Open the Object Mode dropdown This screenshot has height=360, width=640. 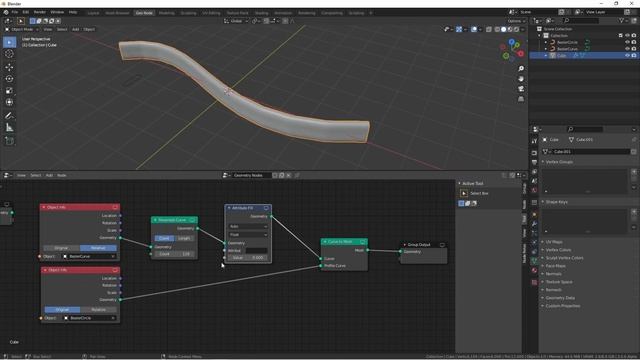point(22,29)
